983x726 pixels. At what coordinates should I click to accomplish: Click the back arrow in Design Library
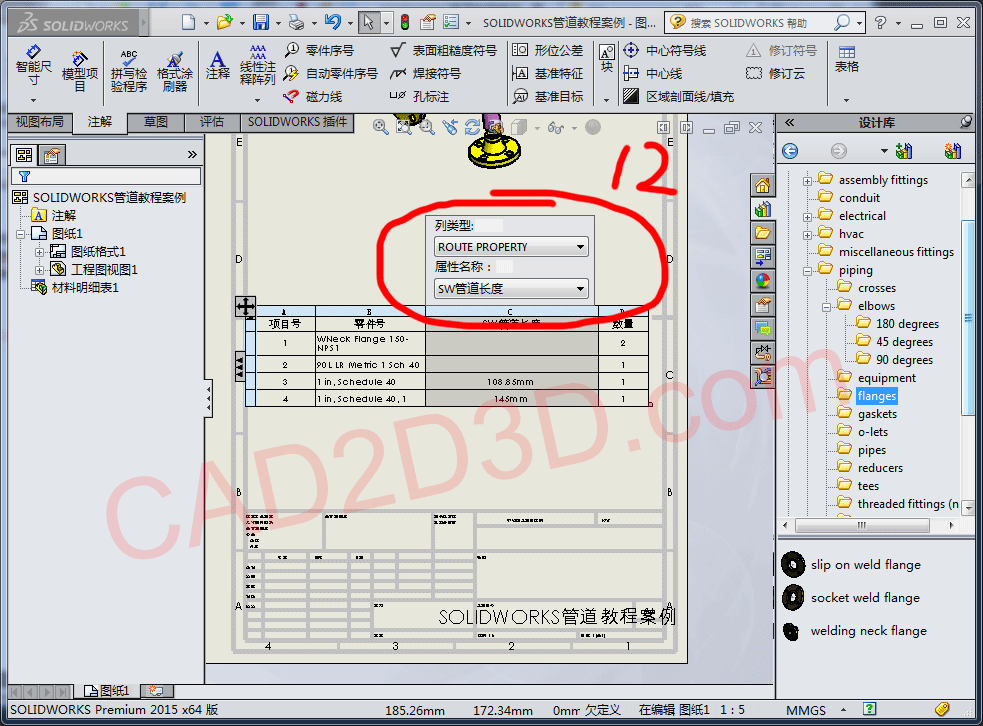coord(790,150)
